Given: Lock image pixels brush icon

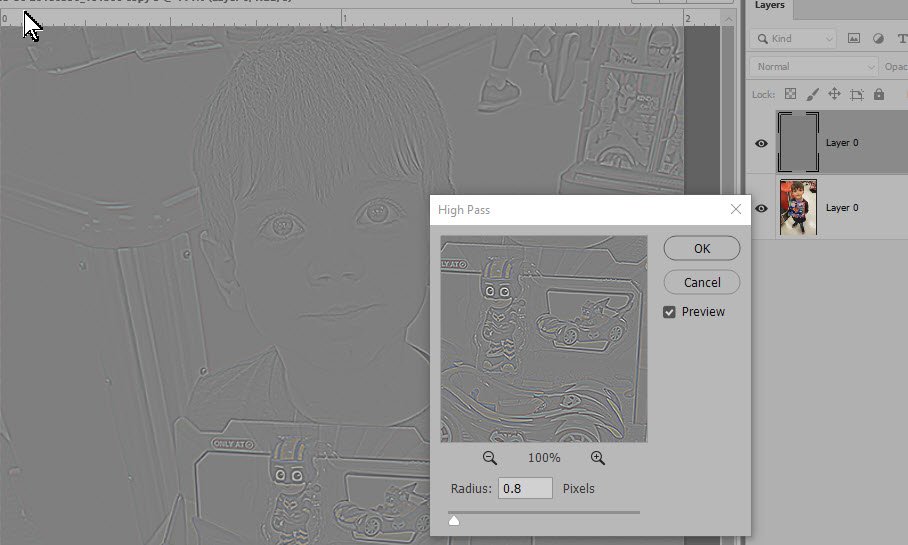Looking at the screenshot, I should [x=812, y=94].
